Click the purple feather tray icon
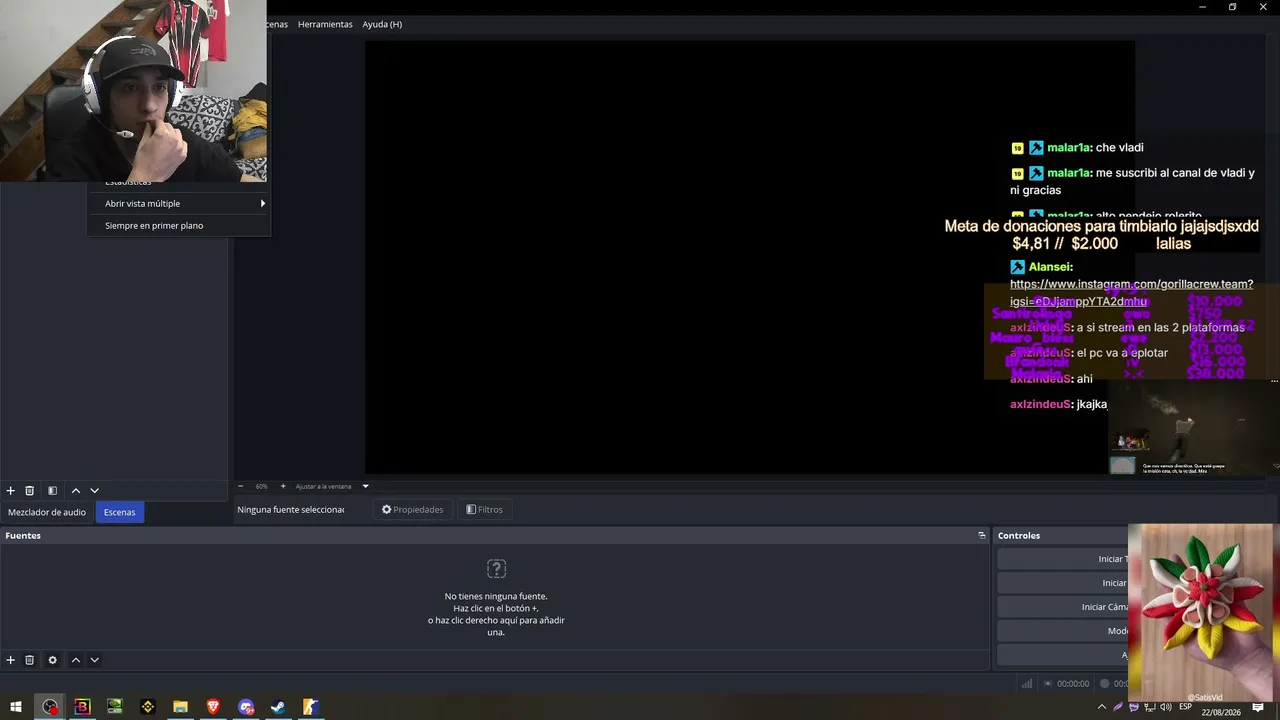The height and width of the screenshot is (720, 1280). pos(1119,707)
